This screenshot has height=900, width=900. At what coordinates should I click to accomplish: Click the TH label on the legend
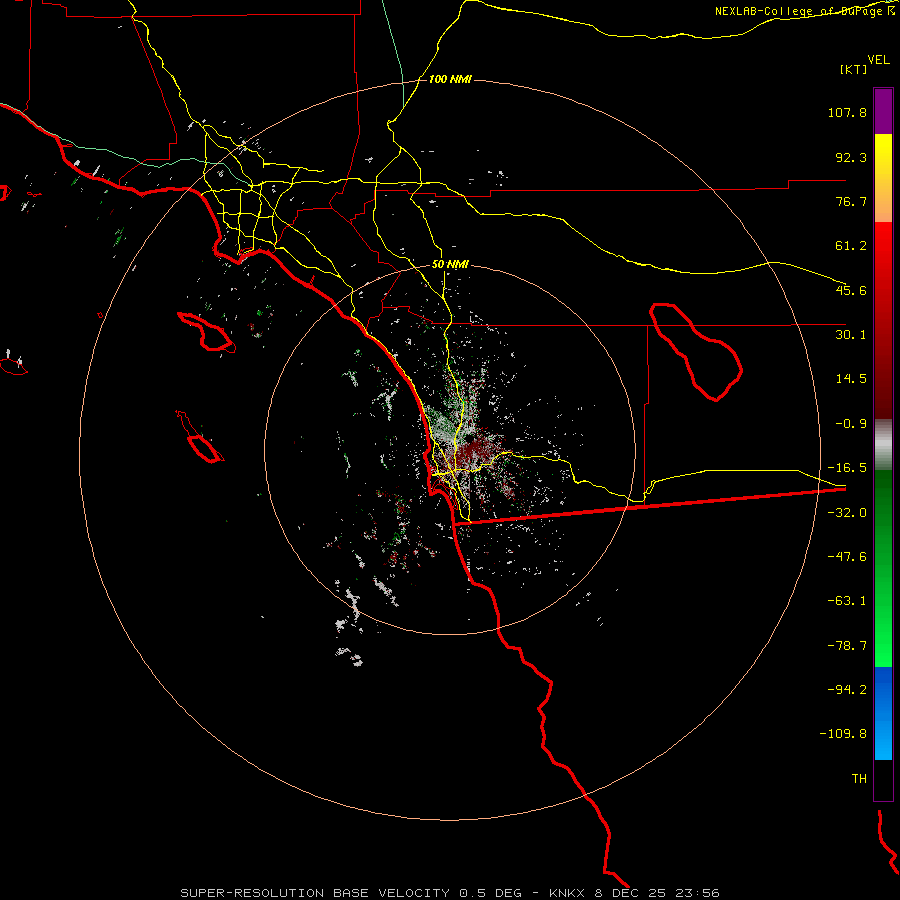point(859,779)
